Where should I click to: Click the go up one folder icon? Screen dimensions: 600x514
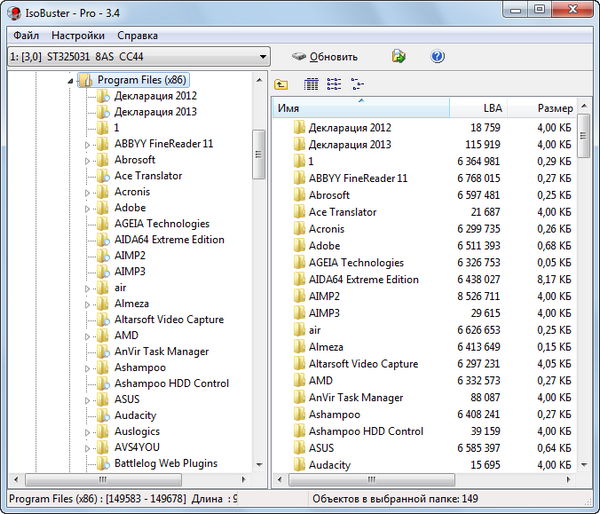point(281,85)
